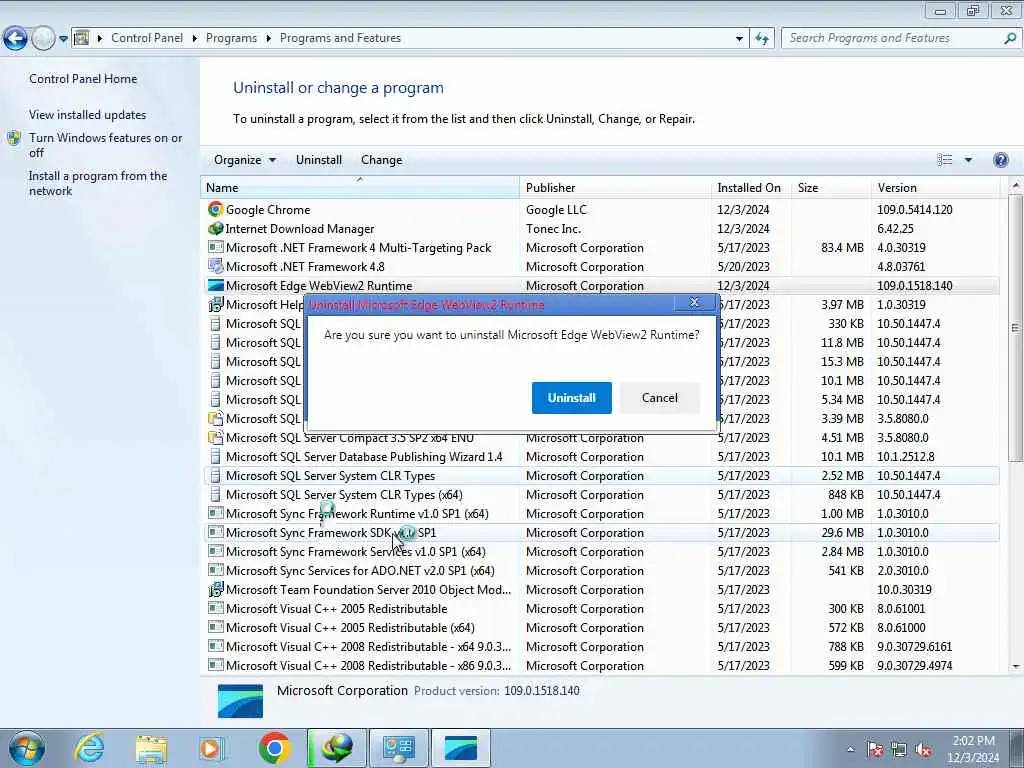This screenshot has height=768, width=1024.
Task: Switch to Control Panel taskbar icon
Action: click(x=398, y=748)
